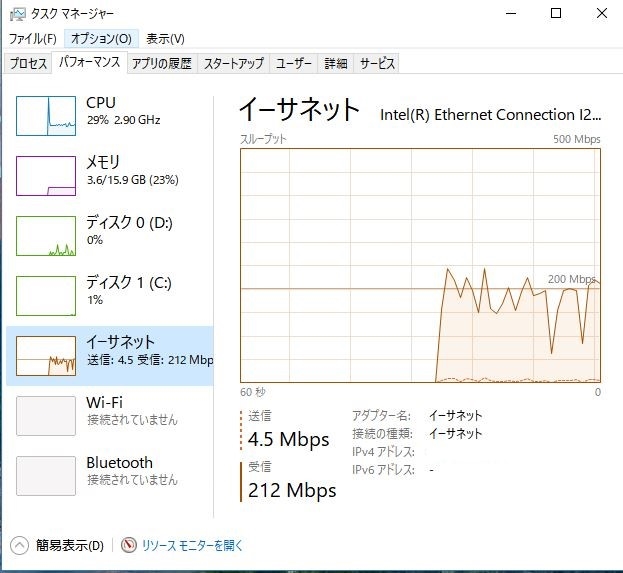The image size is (623, 573).
Task: Click the Resource Monitor icon
Action: click(128, 546)
